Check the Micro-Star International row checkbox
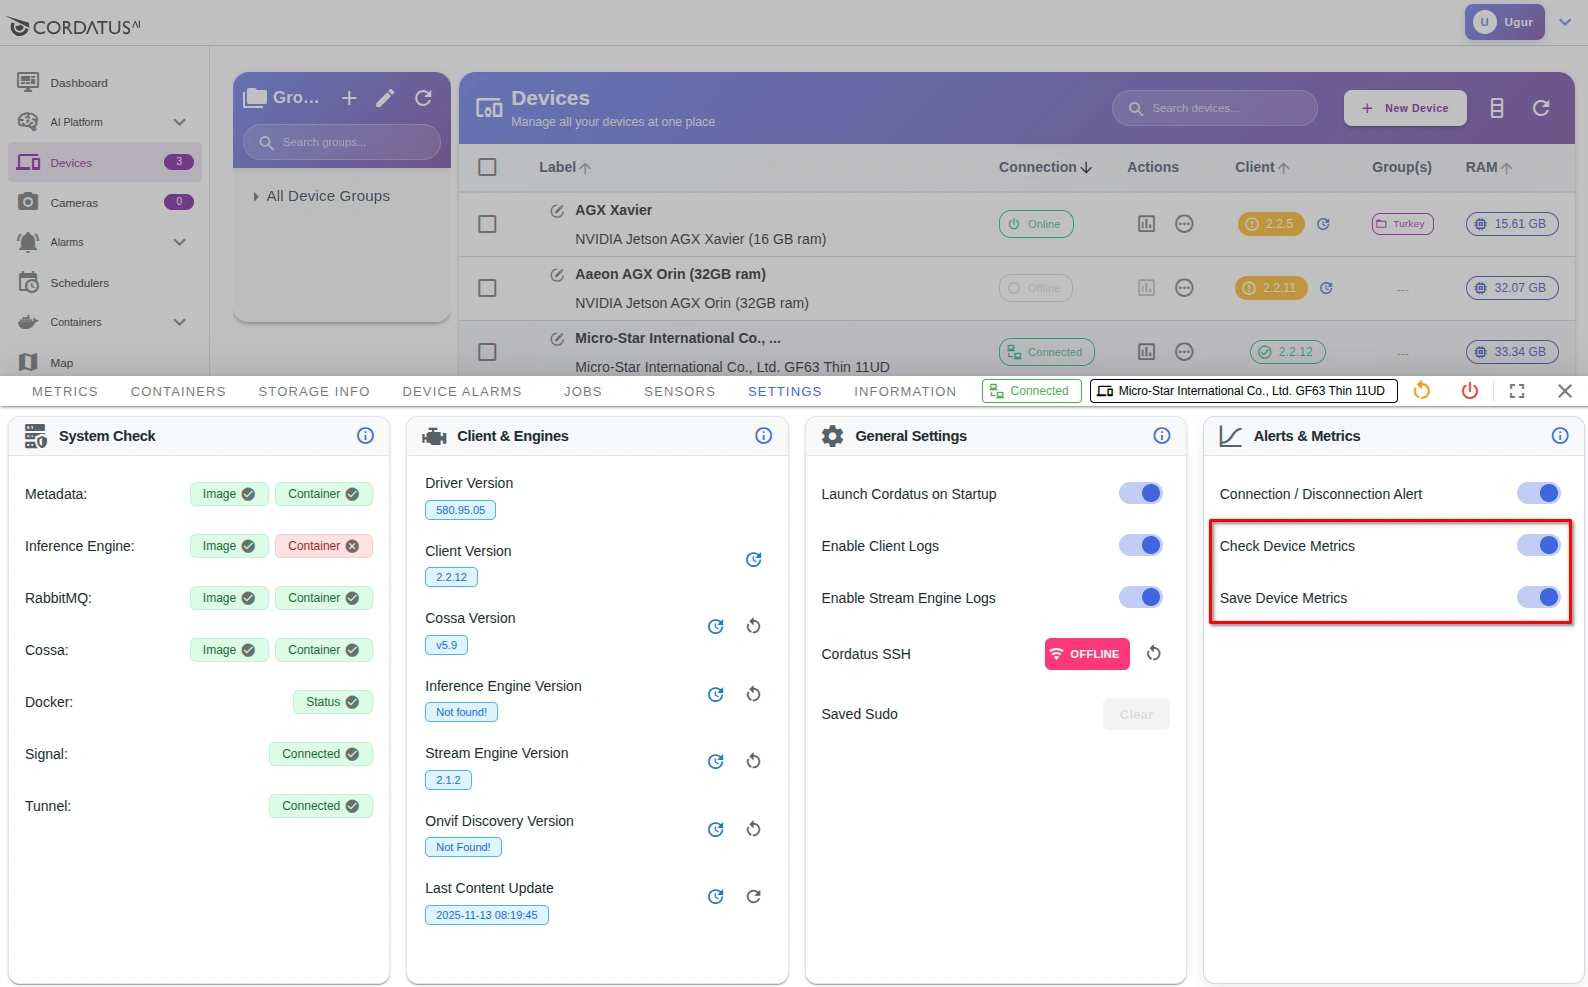Viewport: 1588px width, 987px height. [487, 352]
